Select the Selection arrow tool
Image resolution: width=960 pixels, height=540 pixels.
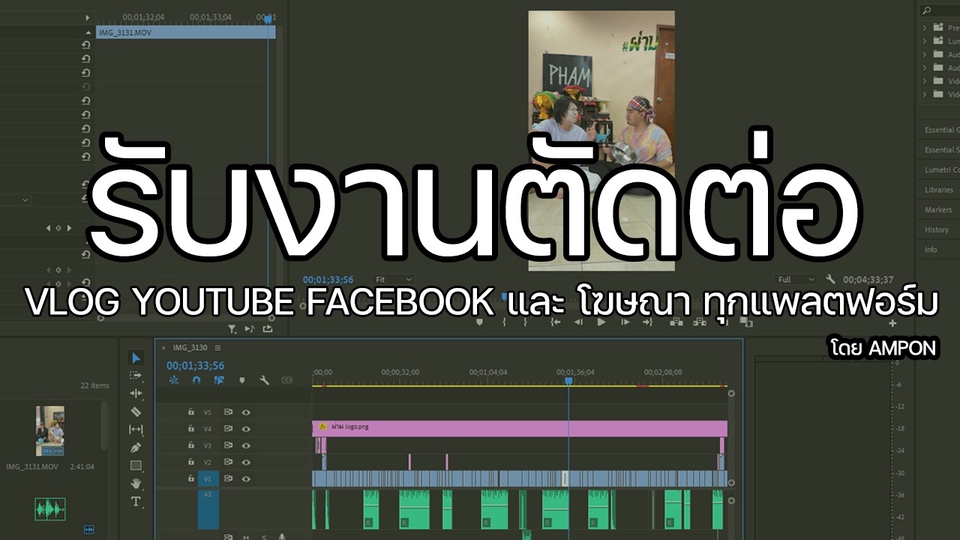(136, 358)
